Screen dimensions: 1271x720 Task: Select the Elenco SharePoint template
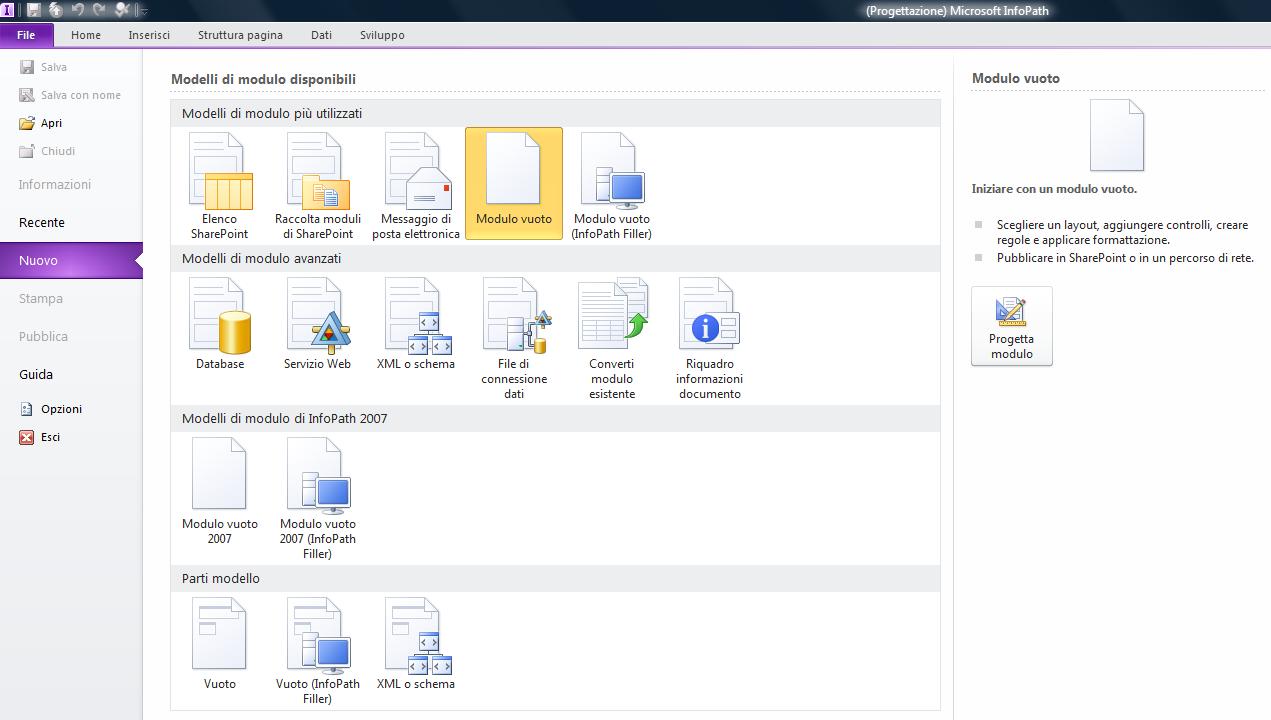(x=220, y=185)
